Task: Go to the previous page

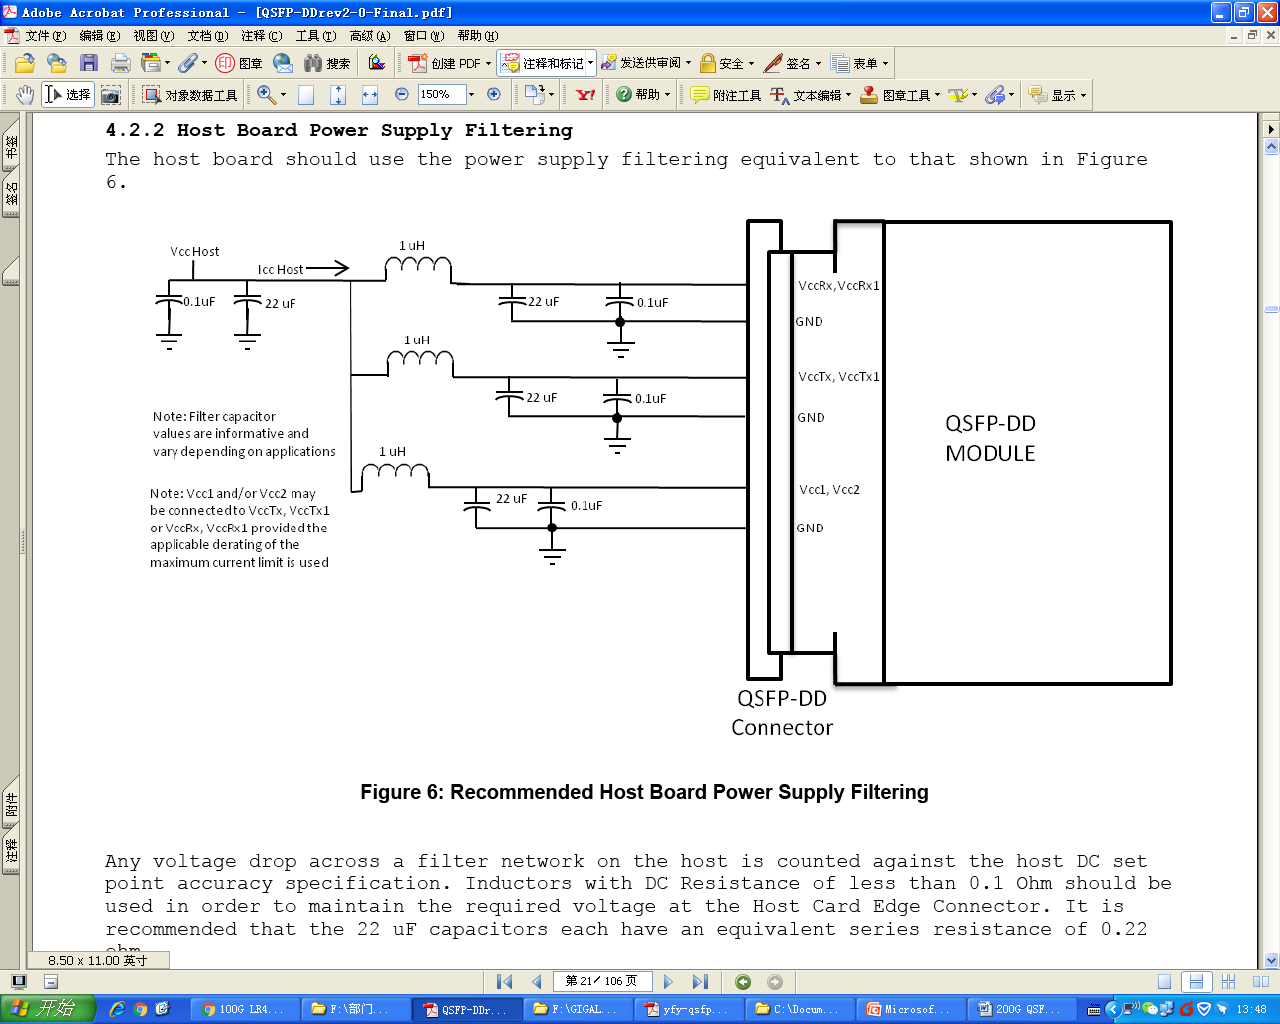Action: [537, 982]
